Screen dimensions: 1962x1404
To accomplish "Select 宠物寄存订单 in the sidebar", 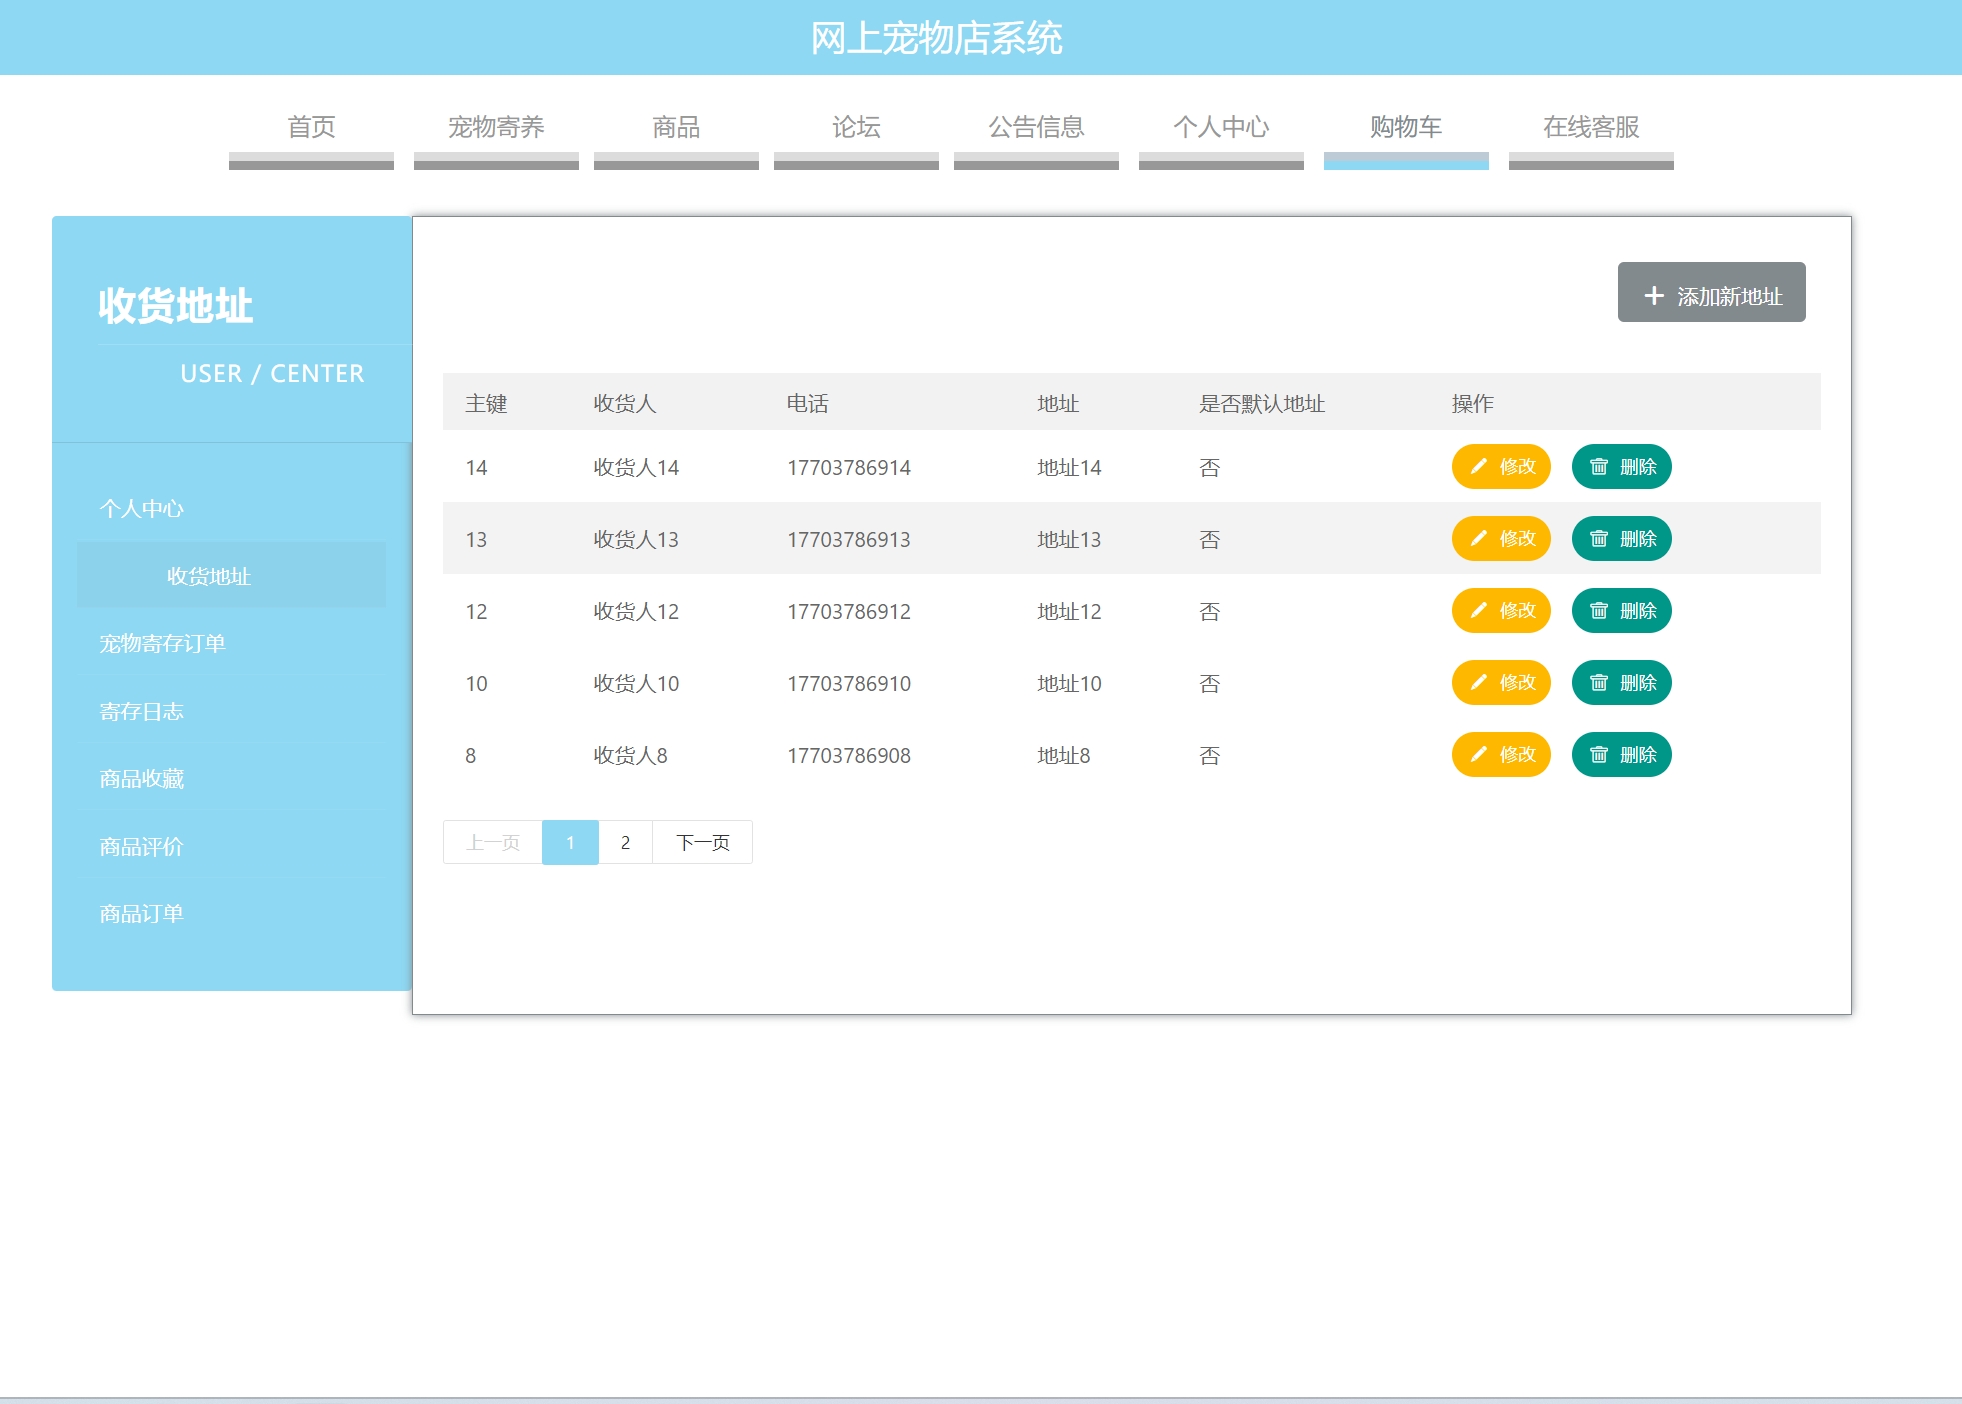I will tap(162, 644).
